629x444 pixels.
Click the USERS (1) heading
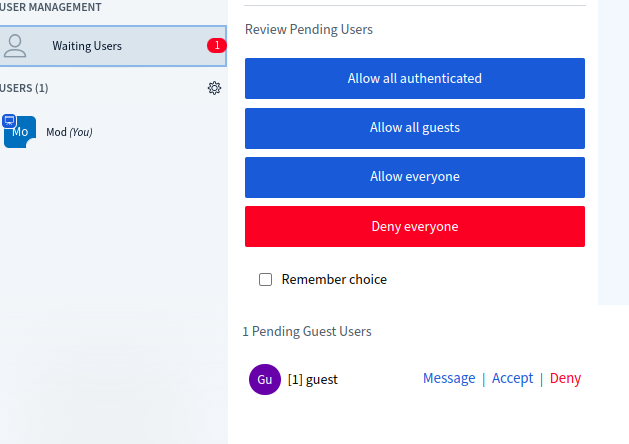point(24,88)
